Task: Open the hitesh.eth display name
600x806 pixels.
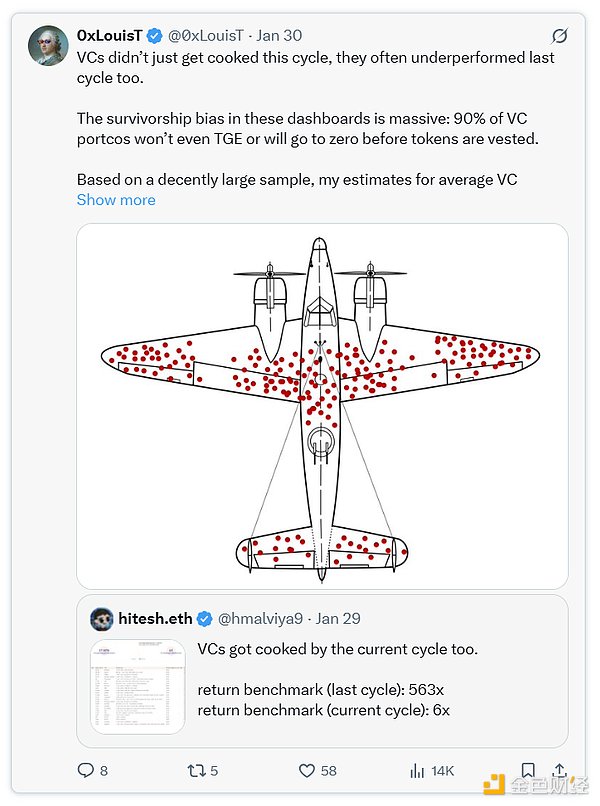Action: 154,619
